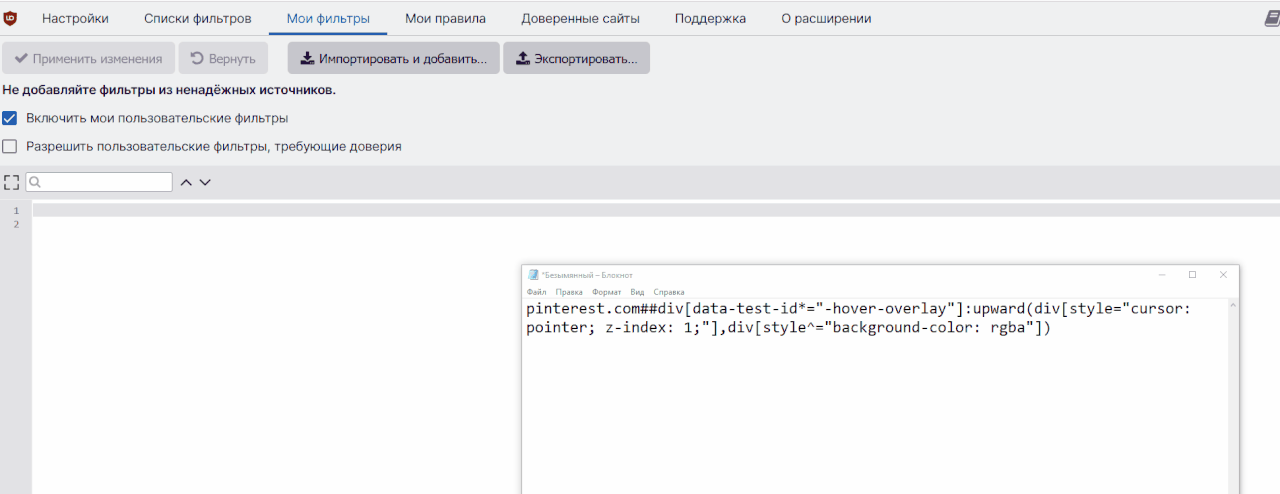Maximize the Notepad window
Image resolution: width=1280 pixels, height=494 pixels.
click(x=1192, y=275)
